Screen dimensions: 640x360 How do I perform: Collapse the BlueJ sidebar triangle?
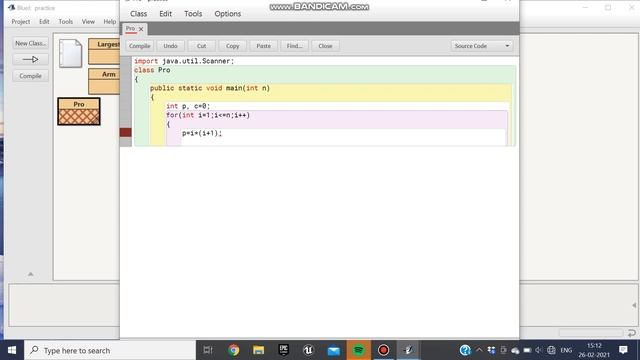coord(31,274)
